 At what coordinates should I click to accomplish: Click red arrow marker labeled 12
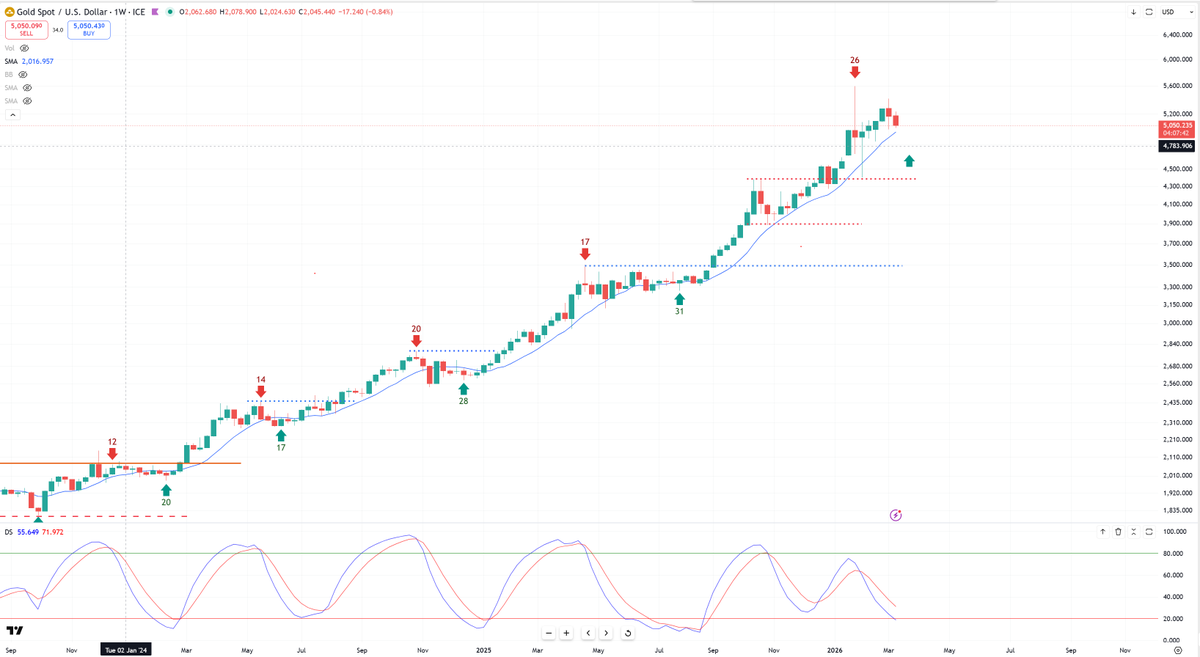coord(112,454)
